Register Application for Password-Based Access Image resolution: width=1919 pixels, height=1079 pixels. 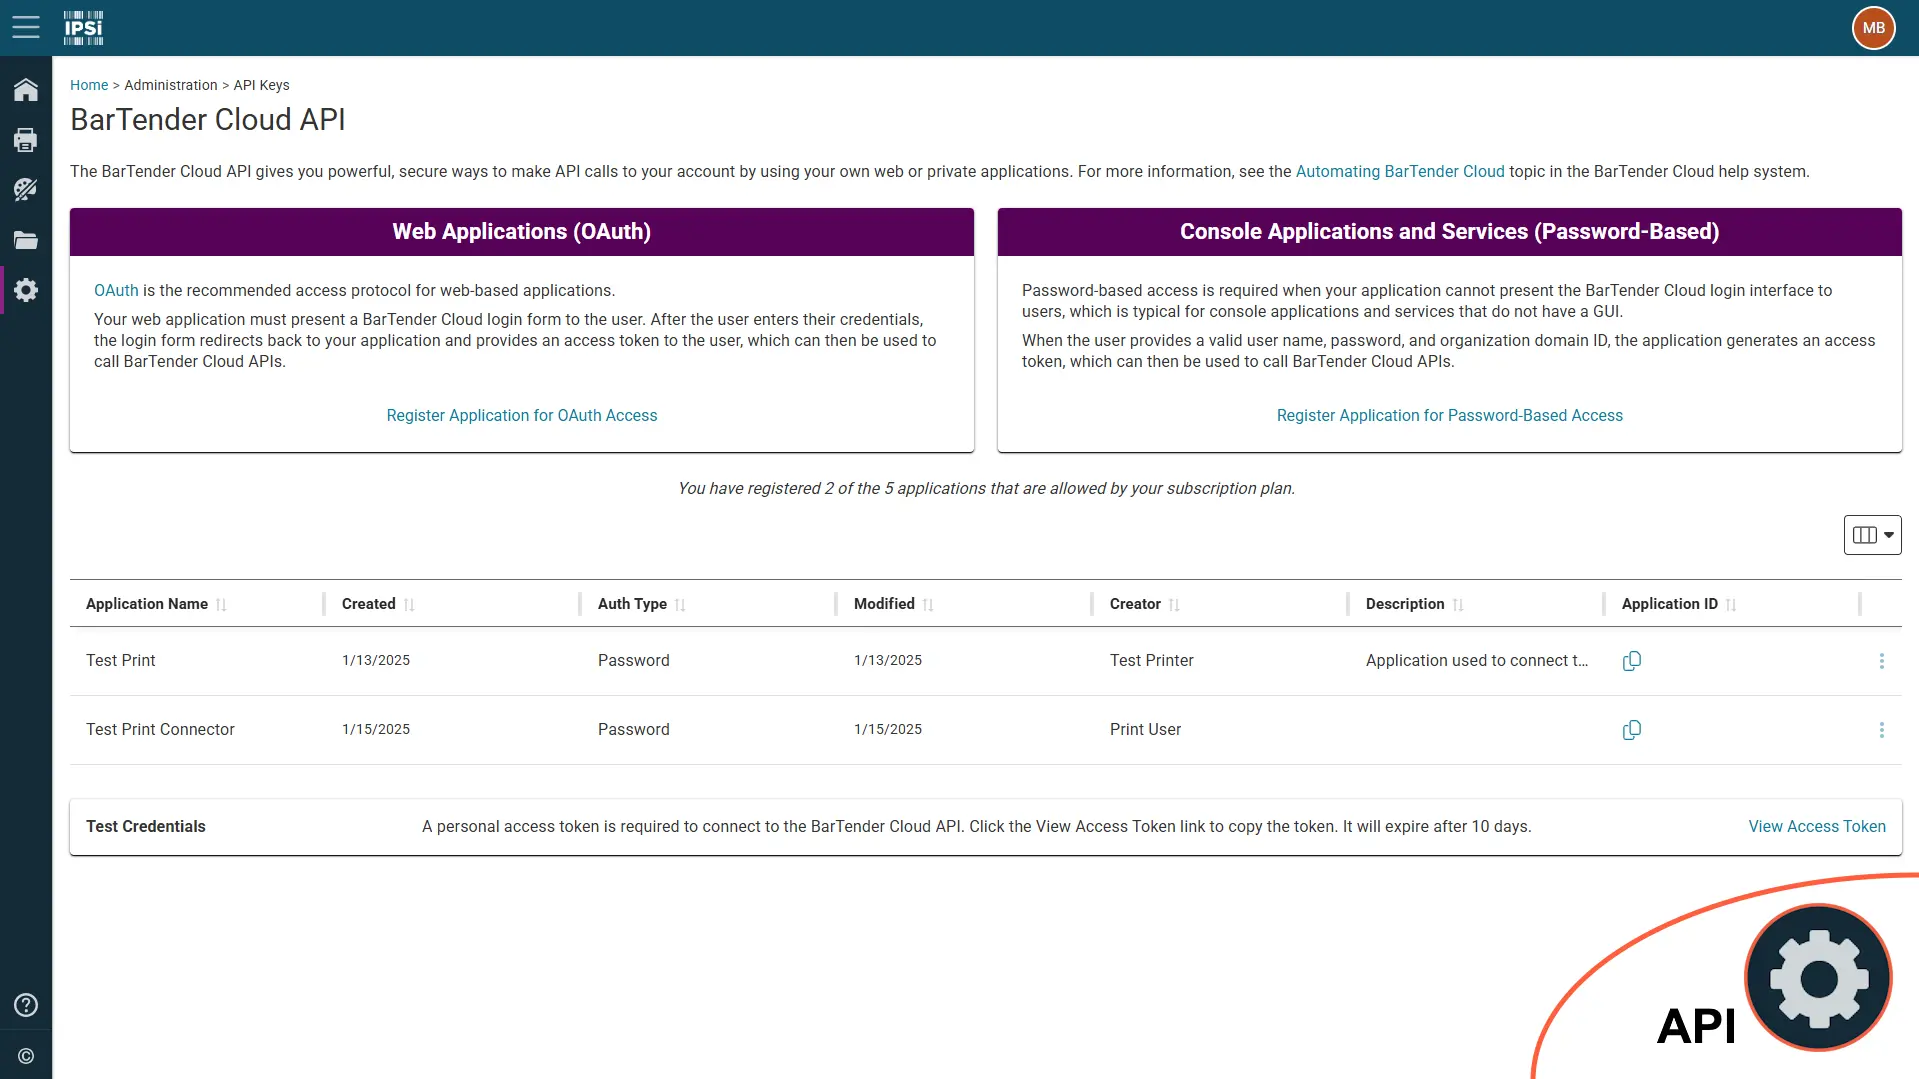click(1450, 415)
